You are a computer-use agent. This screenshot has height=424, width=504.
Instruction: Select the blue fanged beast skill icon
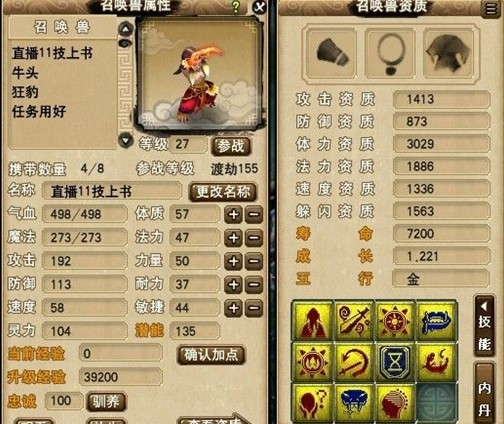(x=354, y=402)
